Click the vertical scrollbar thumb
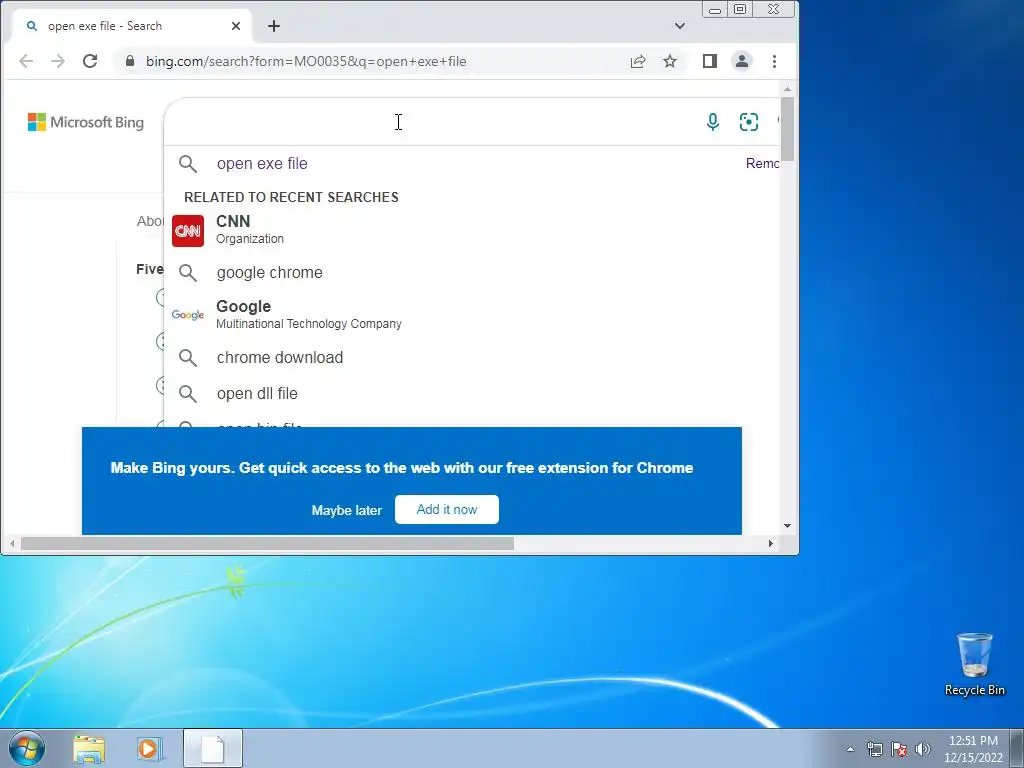The height and width of the screenshot is (768, 1024). tap(787, 128)
